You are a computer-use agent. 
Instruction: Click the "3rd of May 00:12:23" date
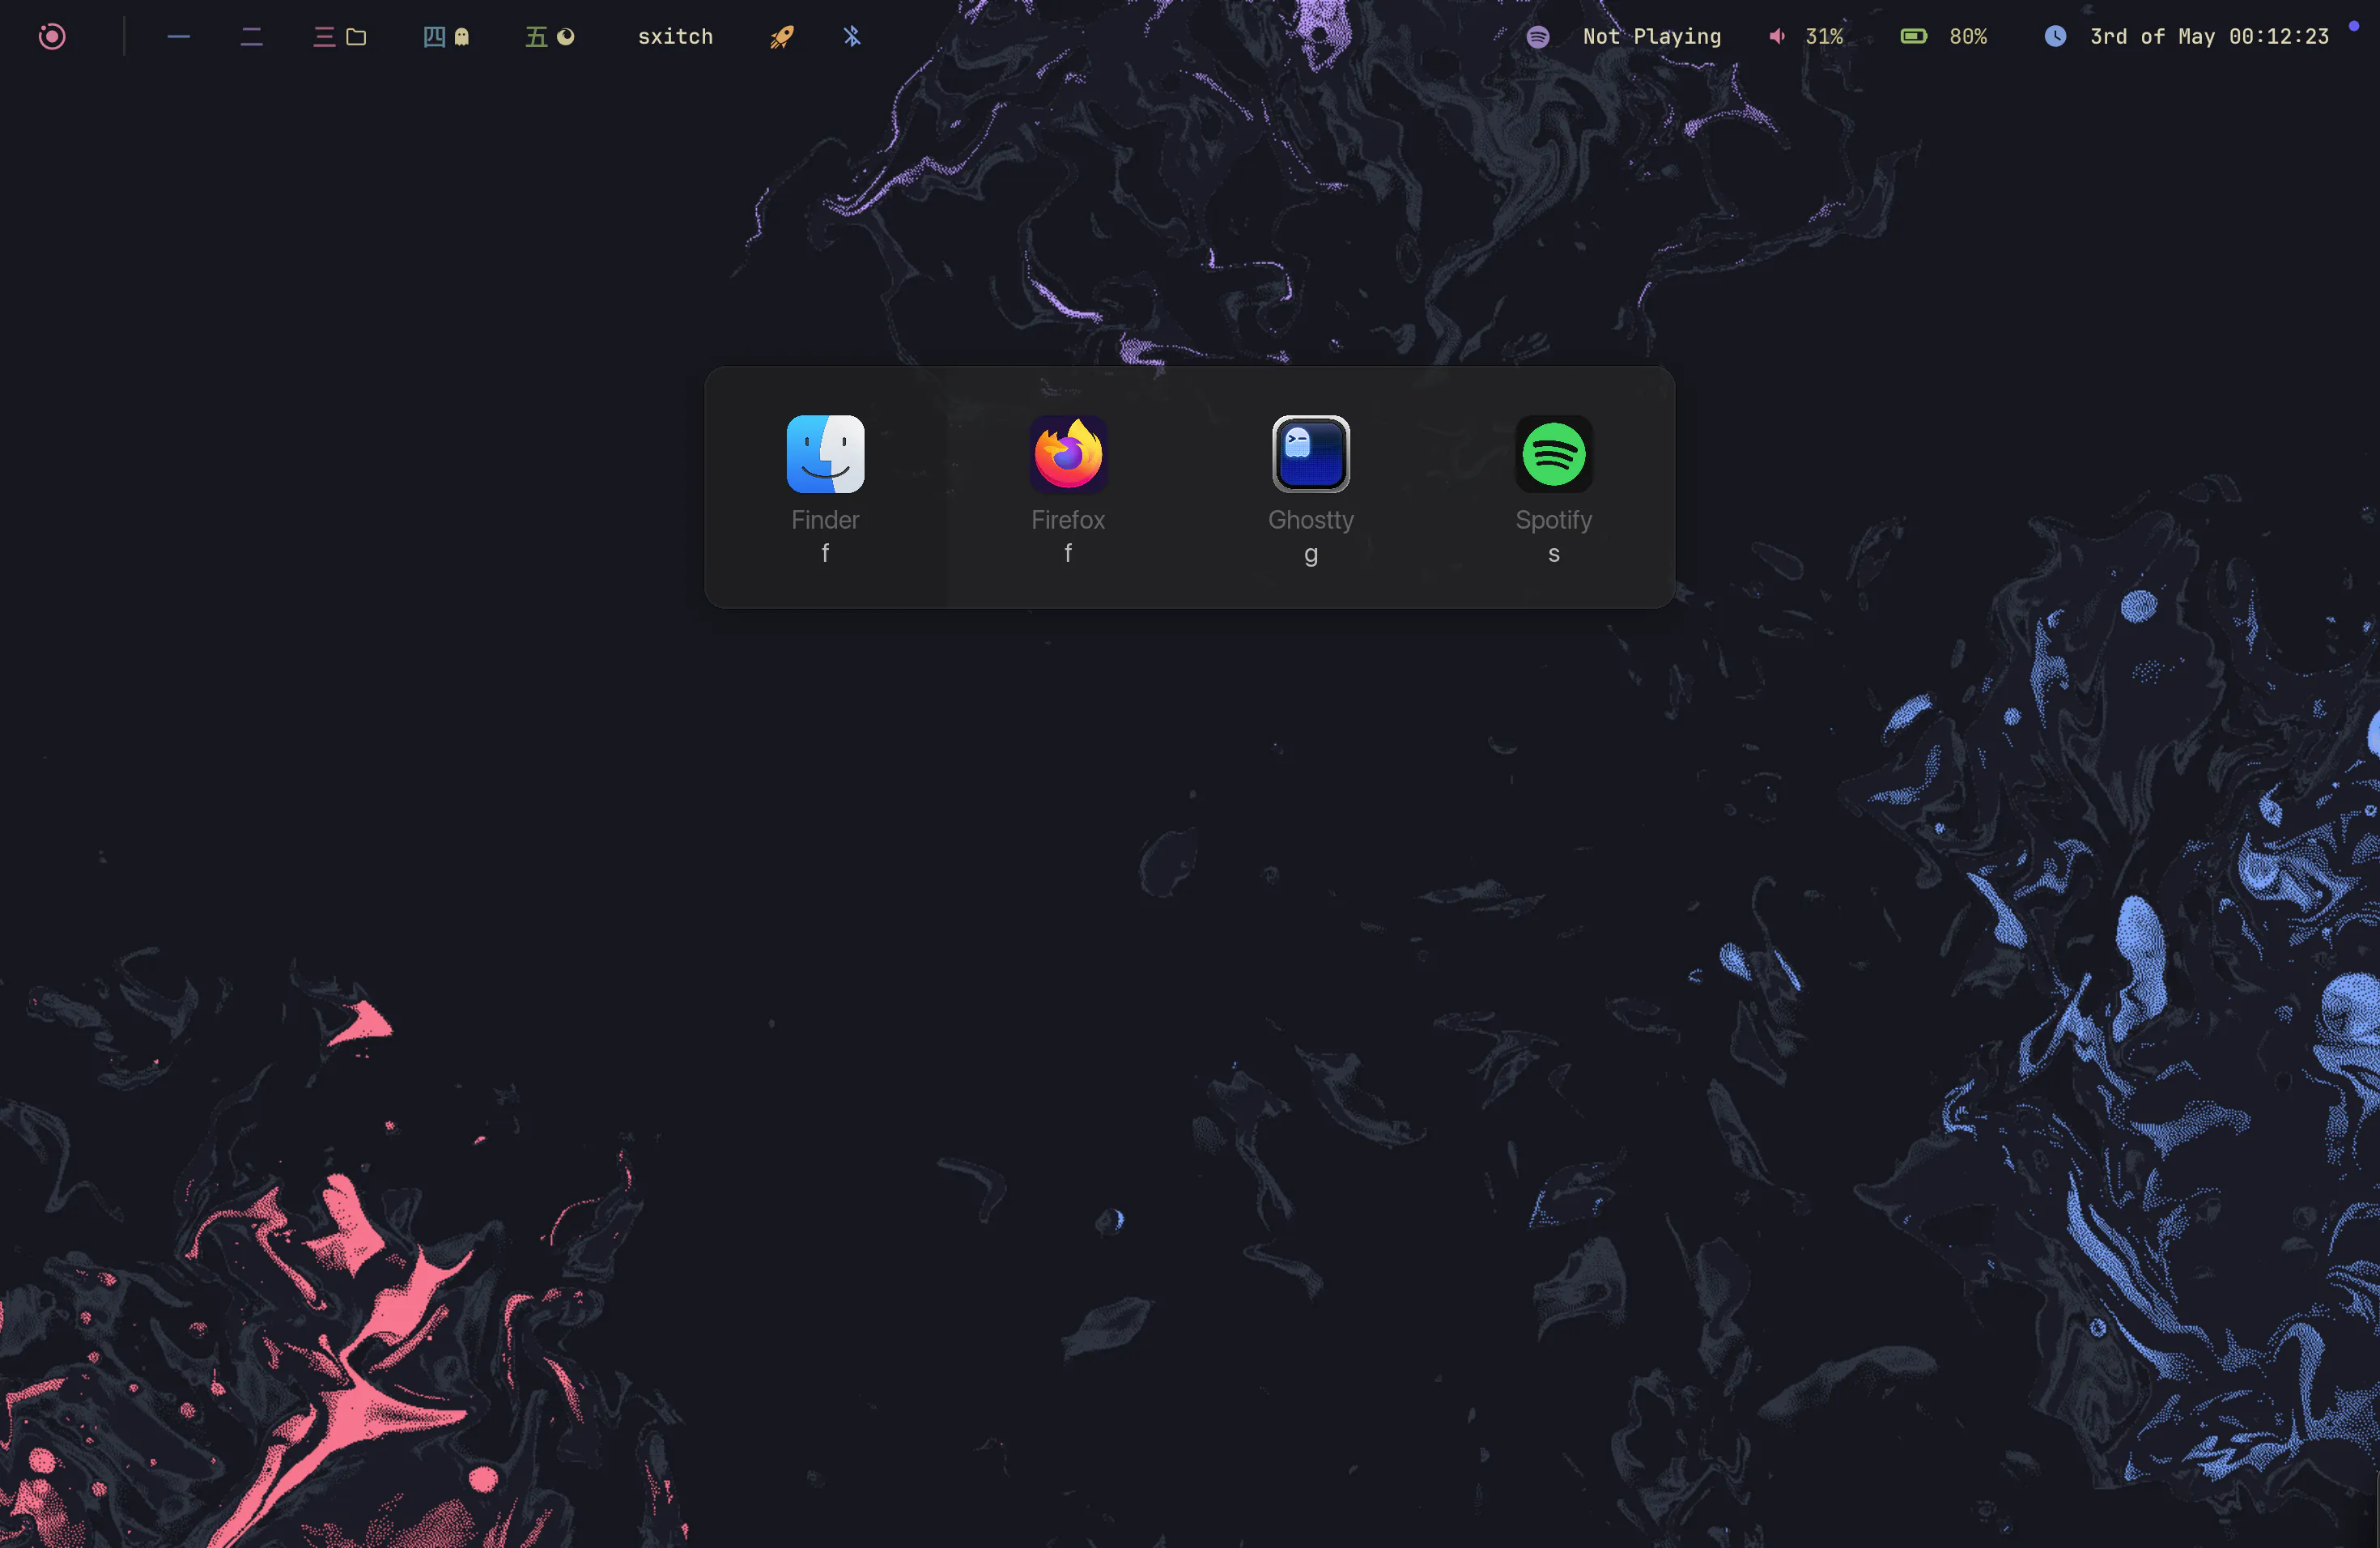pyautogui.click(x=2210, y=37)
